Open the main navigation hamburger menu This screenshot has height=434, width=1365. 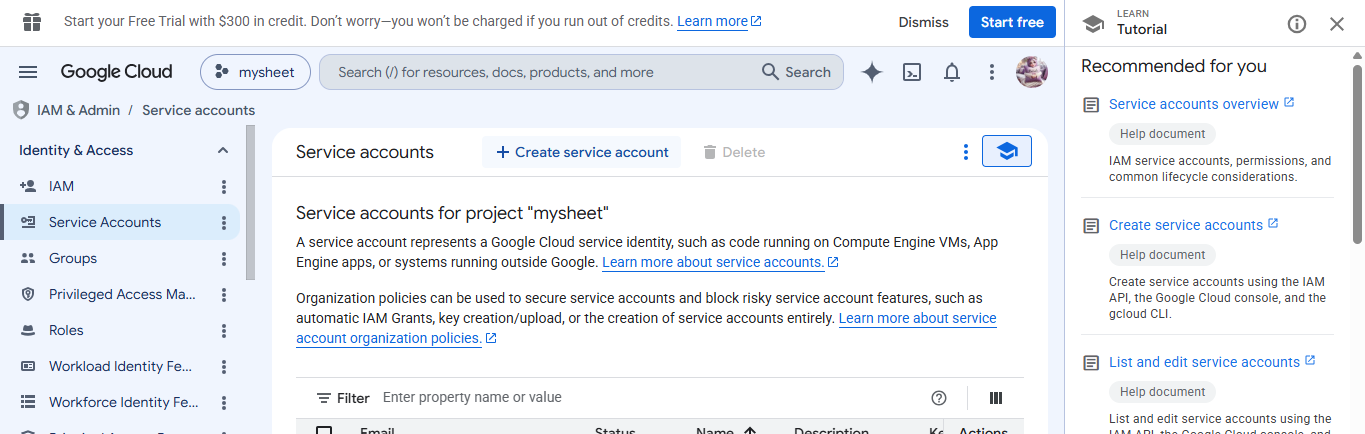(x=28, y=72)
